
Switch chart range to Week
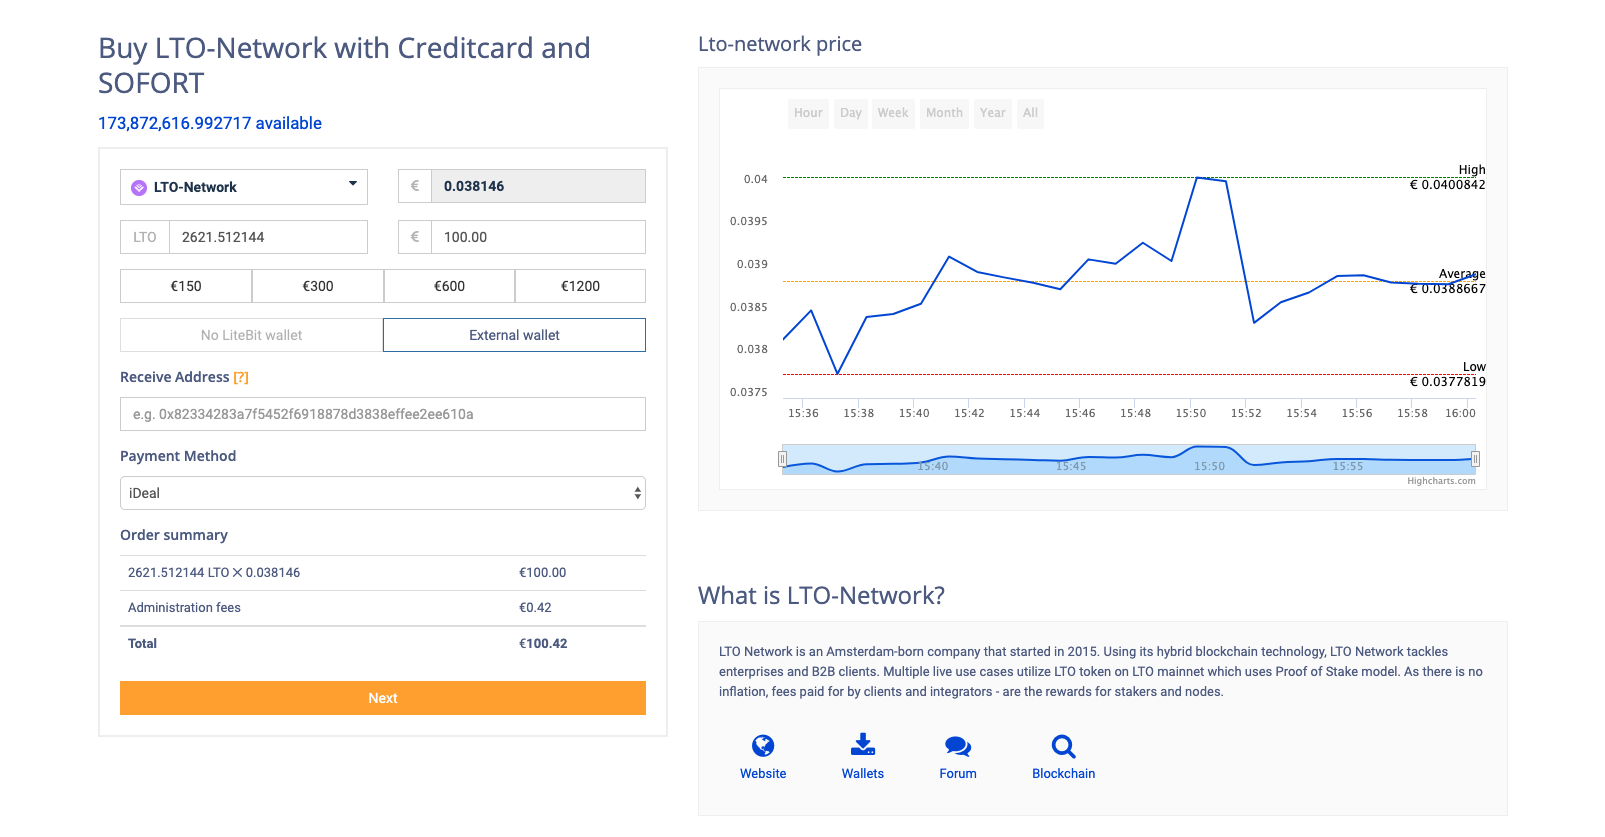(x=893, y=113)
